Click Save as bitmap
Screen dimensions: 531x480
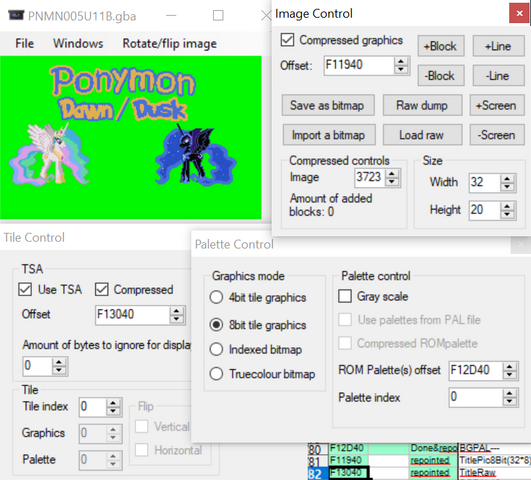tap(328, 105)
